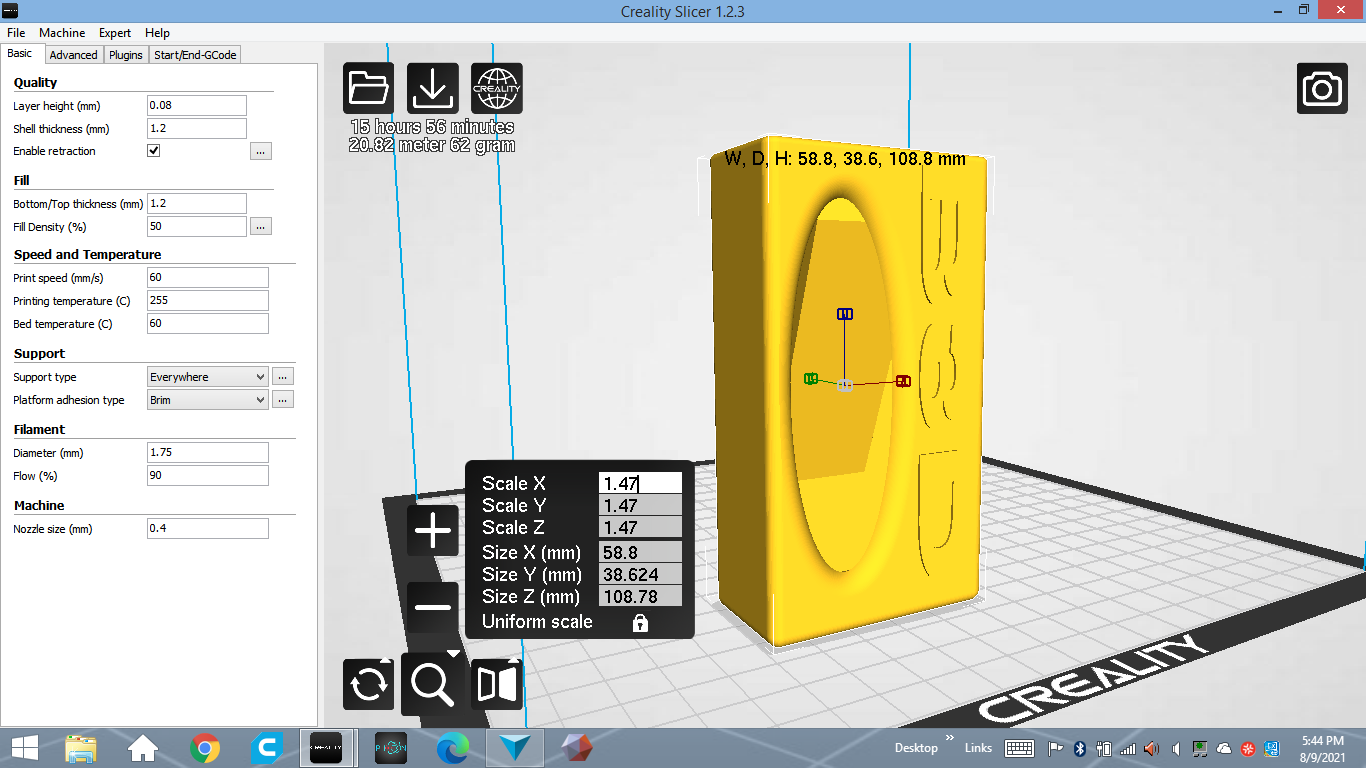Expand the Platform adhesion type dropdown

(x=208, y=400)
